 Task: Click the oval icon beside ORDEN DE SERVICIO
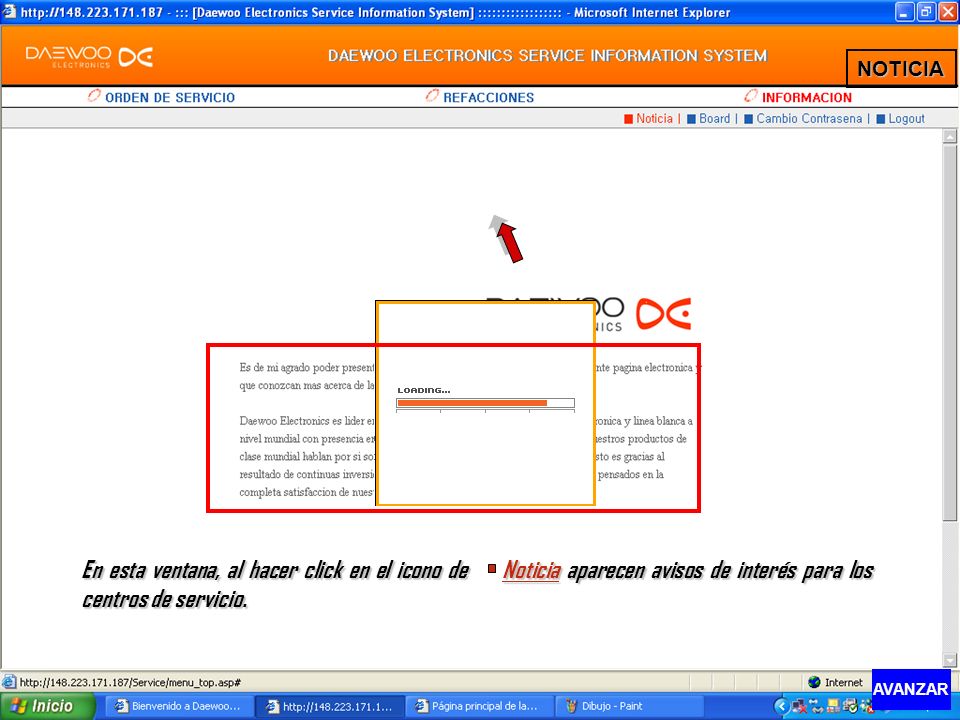click(94, 96)
